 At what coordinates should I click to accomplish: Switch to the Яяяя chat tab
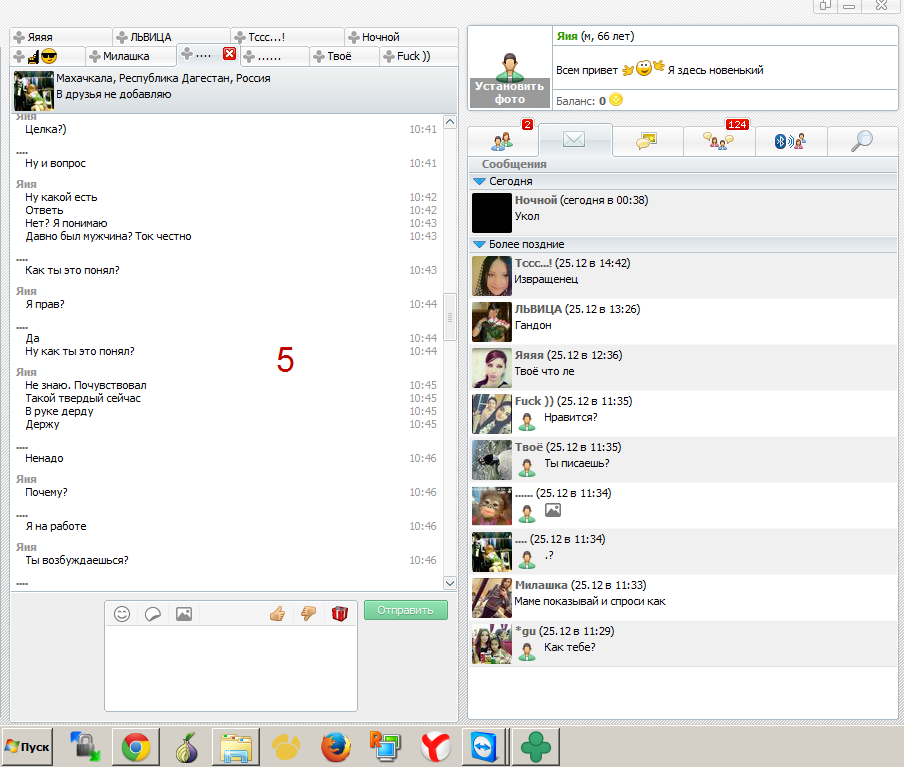click(x=61, y=37)
